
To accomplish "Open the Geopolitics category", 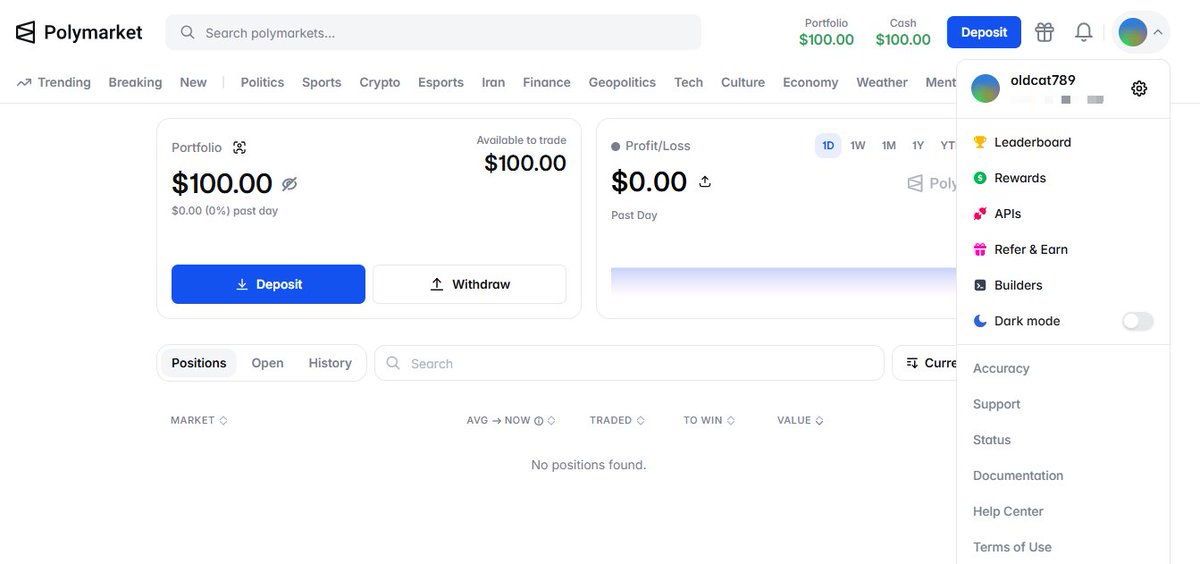I will [x=622, y=82].
